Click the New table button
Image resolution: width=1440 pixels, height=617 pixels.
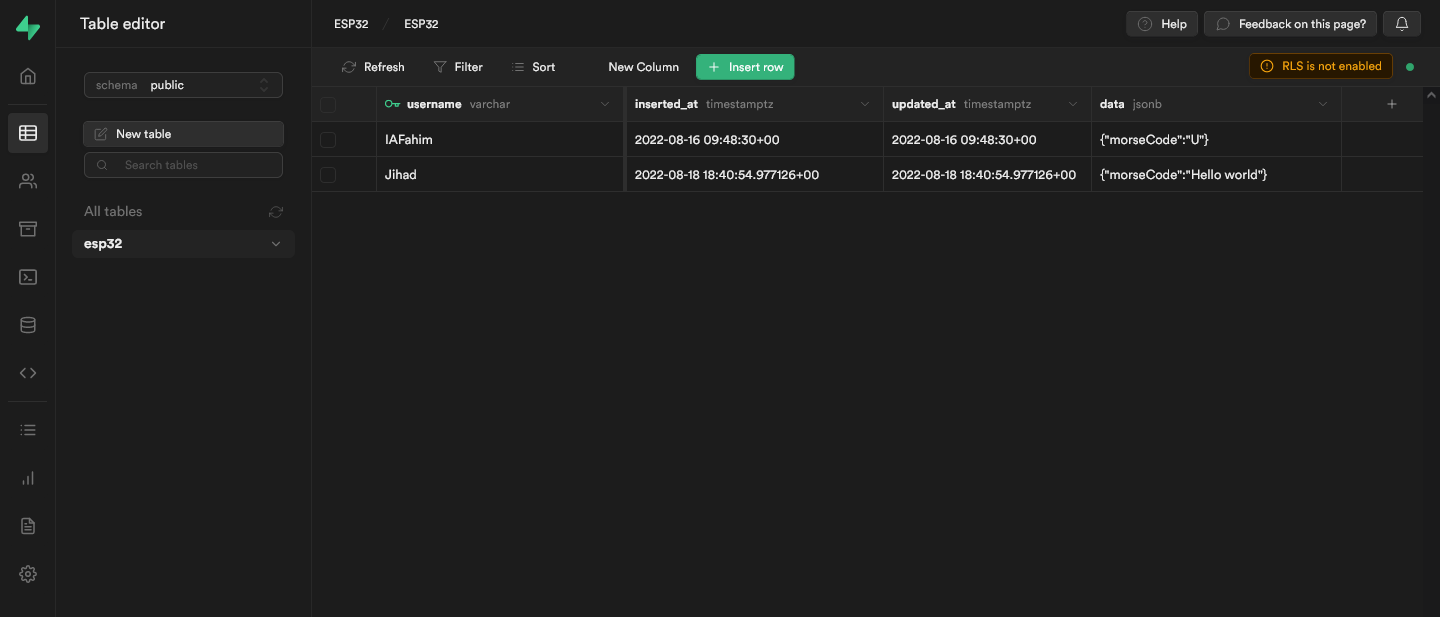tap(183, 134)
